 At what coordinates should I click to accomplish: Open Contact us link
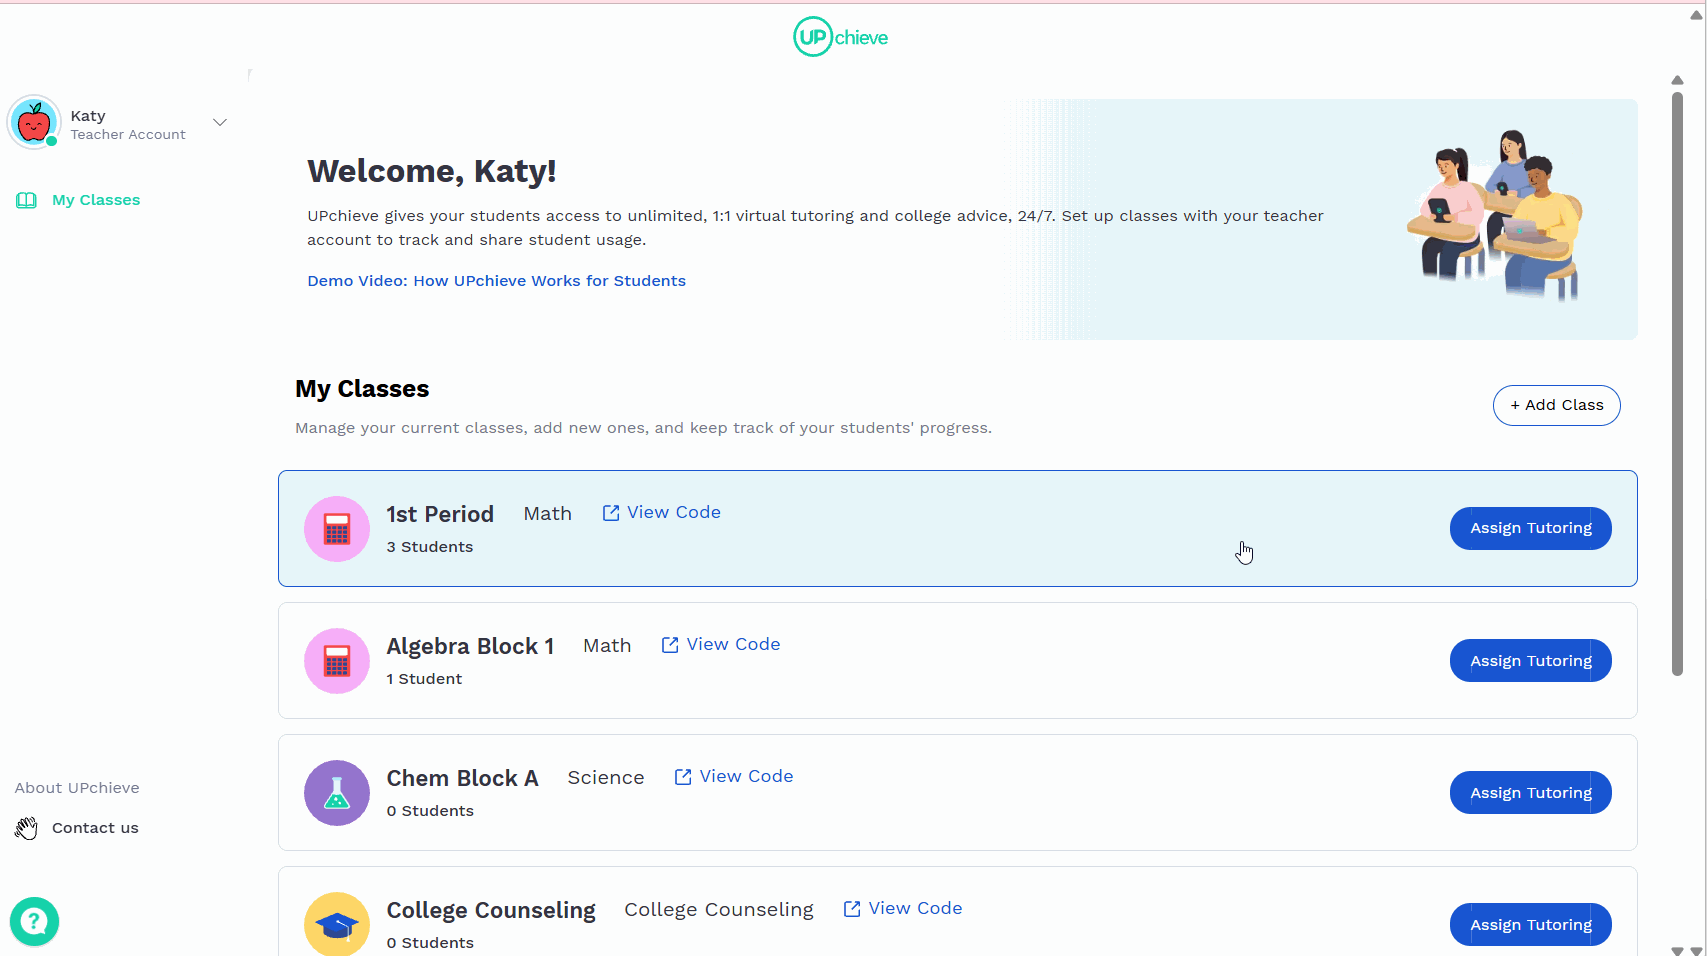tap(95, 828)
